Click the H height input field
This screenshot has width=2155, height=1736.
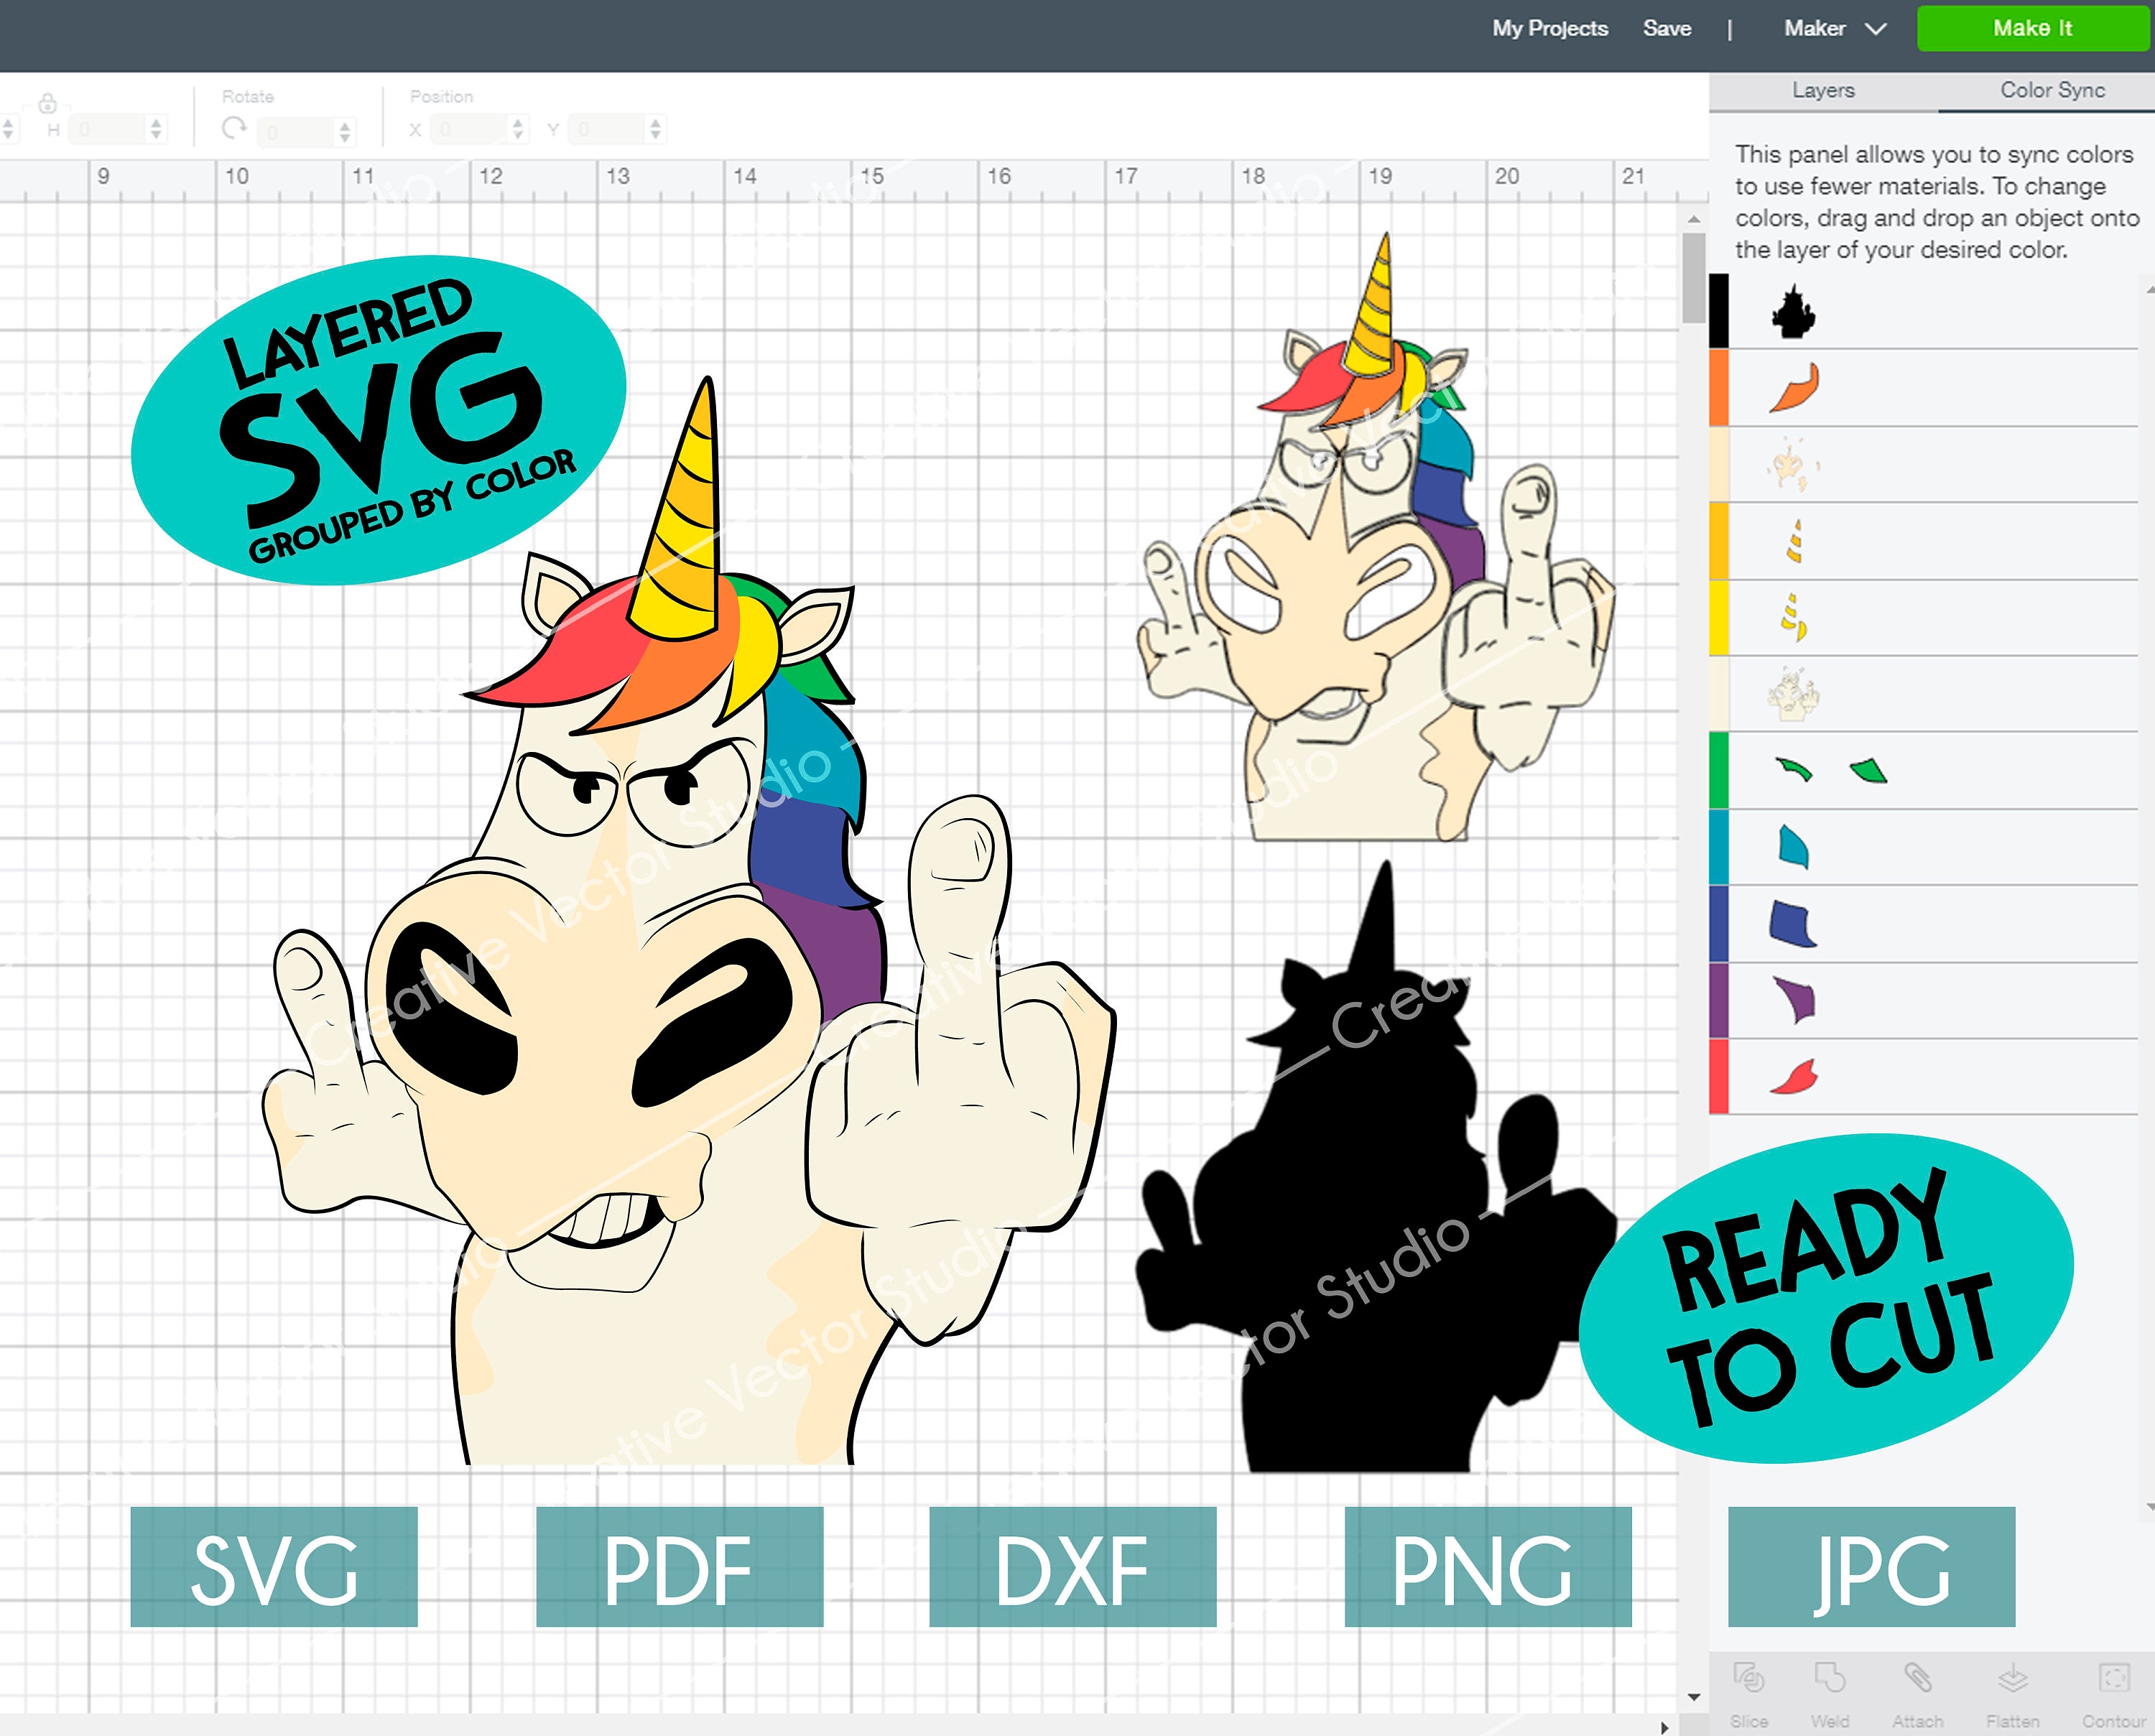[x=108, y=129]
